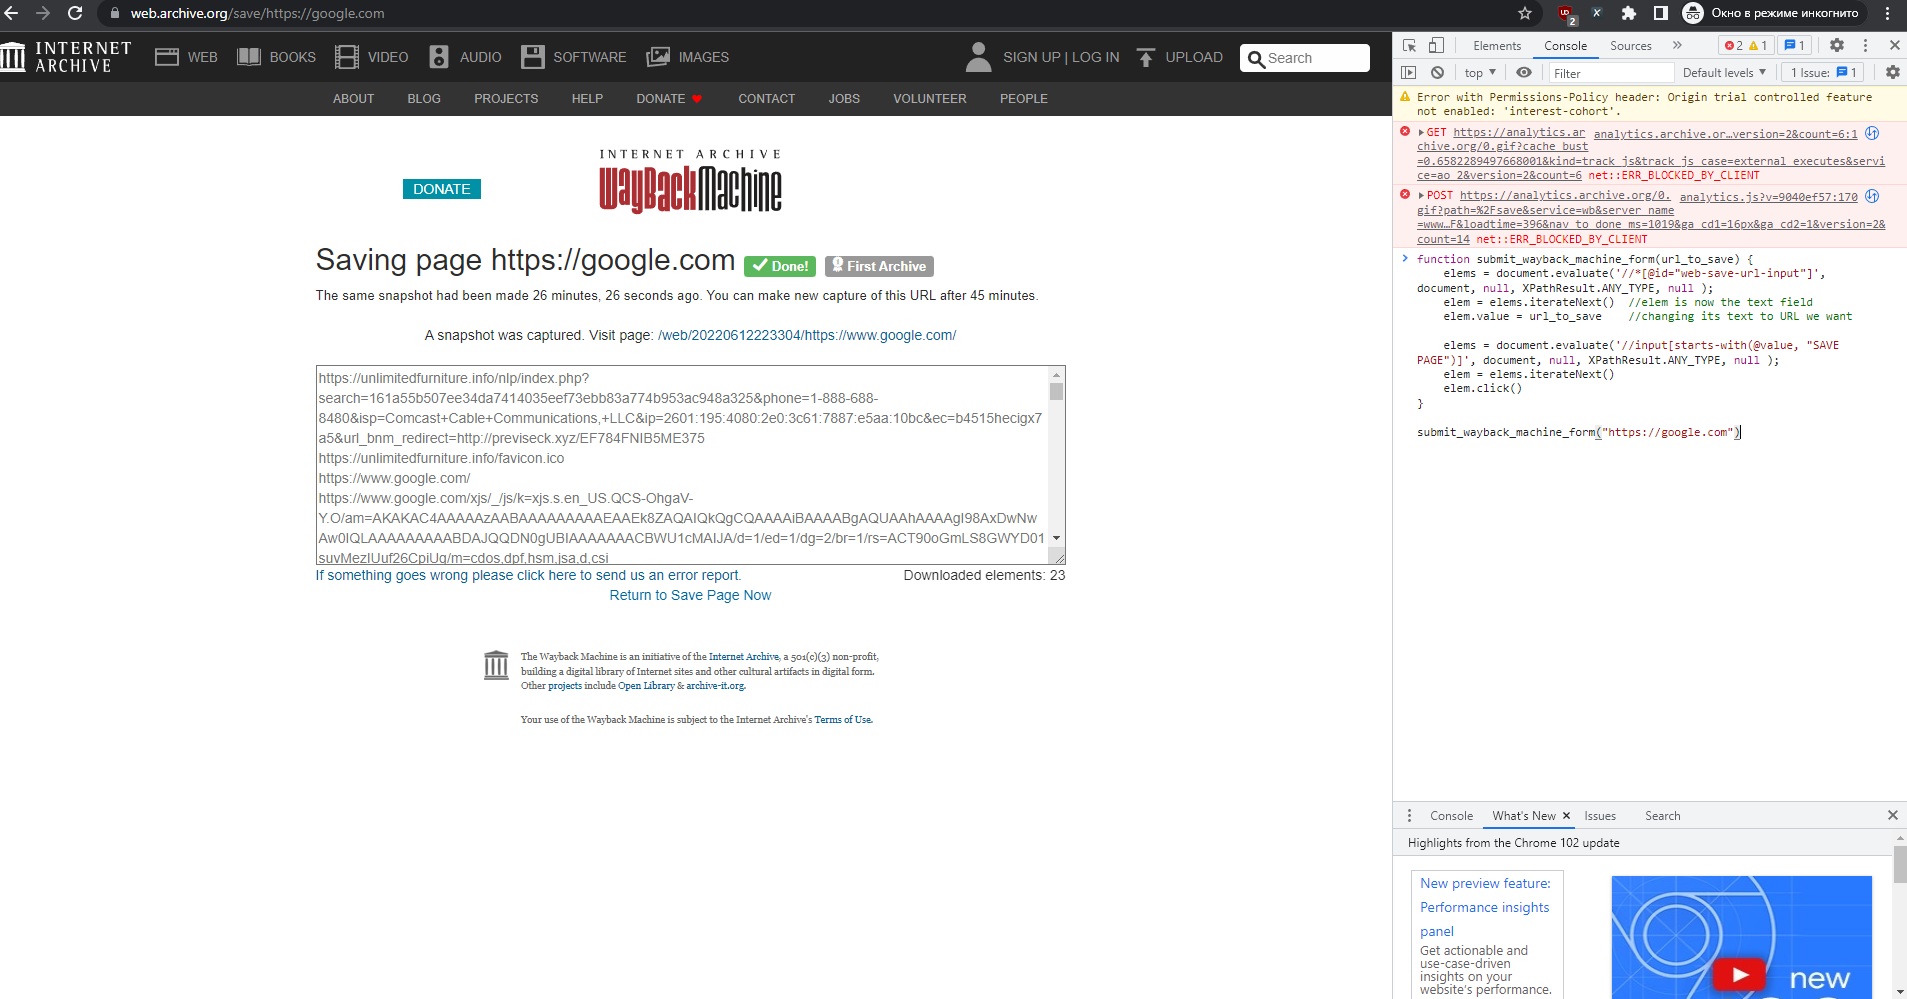The width and height of the screenshot is (1907, 999).
Task: Open JavaScript context 'top' dropdown
Action: click(1480, 72)
